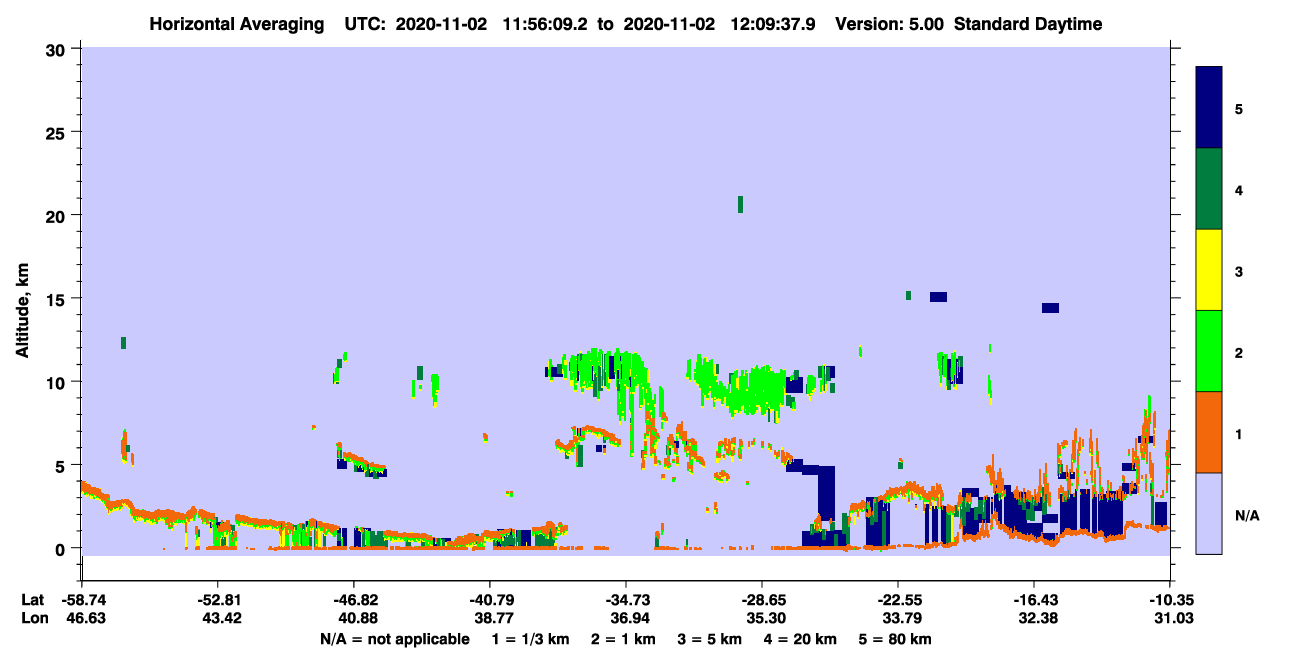Click latitude value -28.65
1300x667 pixels.
coord(762,600)
